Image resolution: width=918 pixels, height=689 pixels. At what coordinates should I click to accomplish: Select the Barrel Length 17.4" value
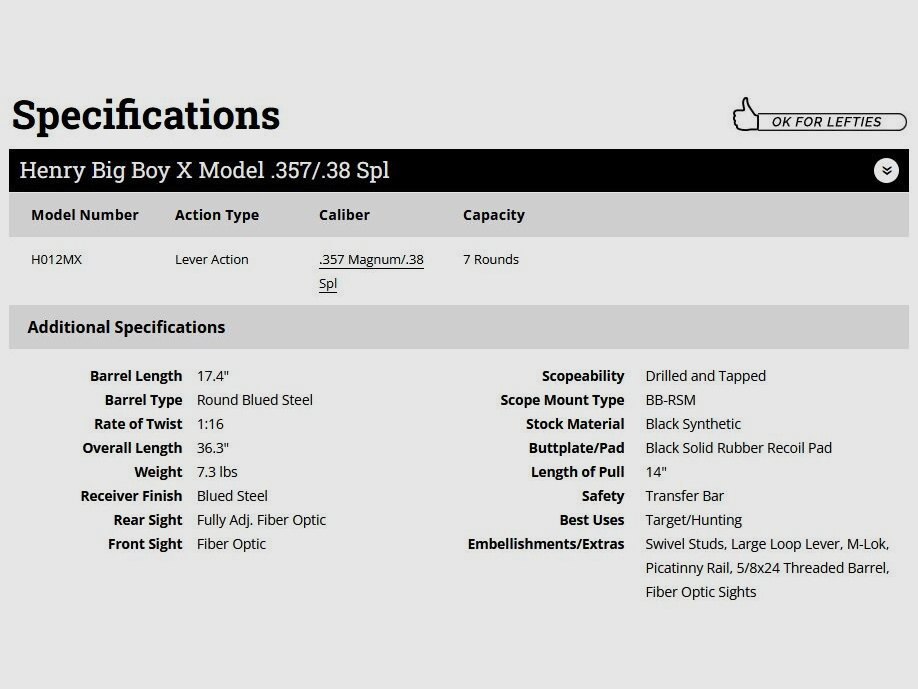(213, 376)
